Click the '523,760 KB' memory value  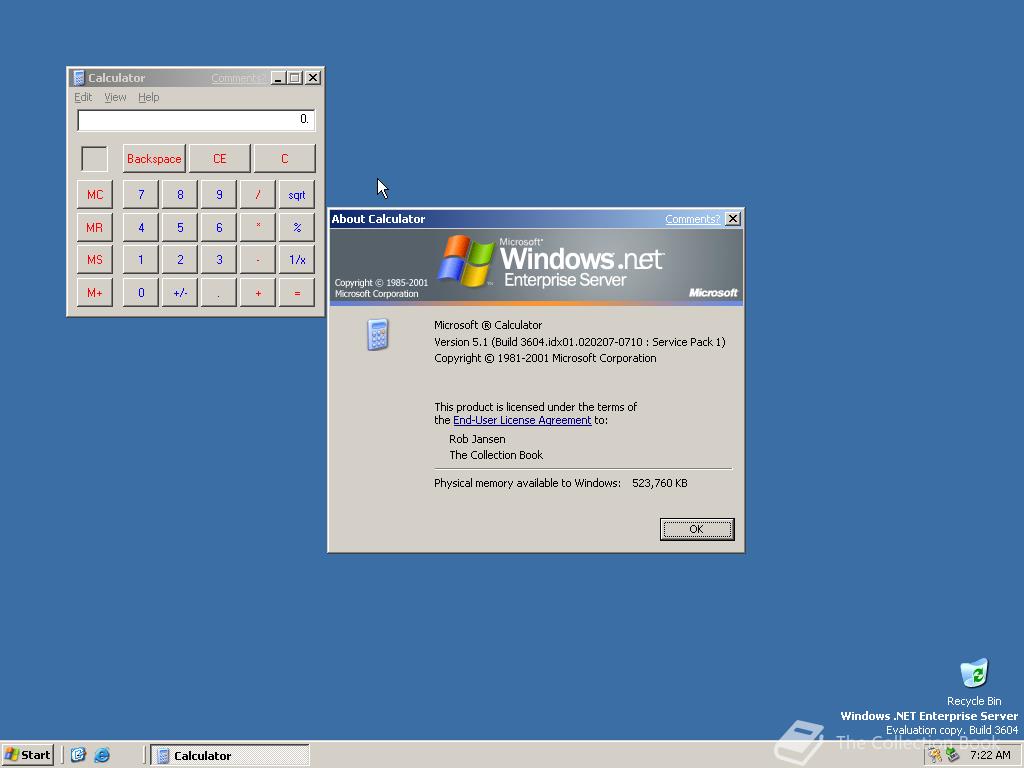[x=660, y=483]
